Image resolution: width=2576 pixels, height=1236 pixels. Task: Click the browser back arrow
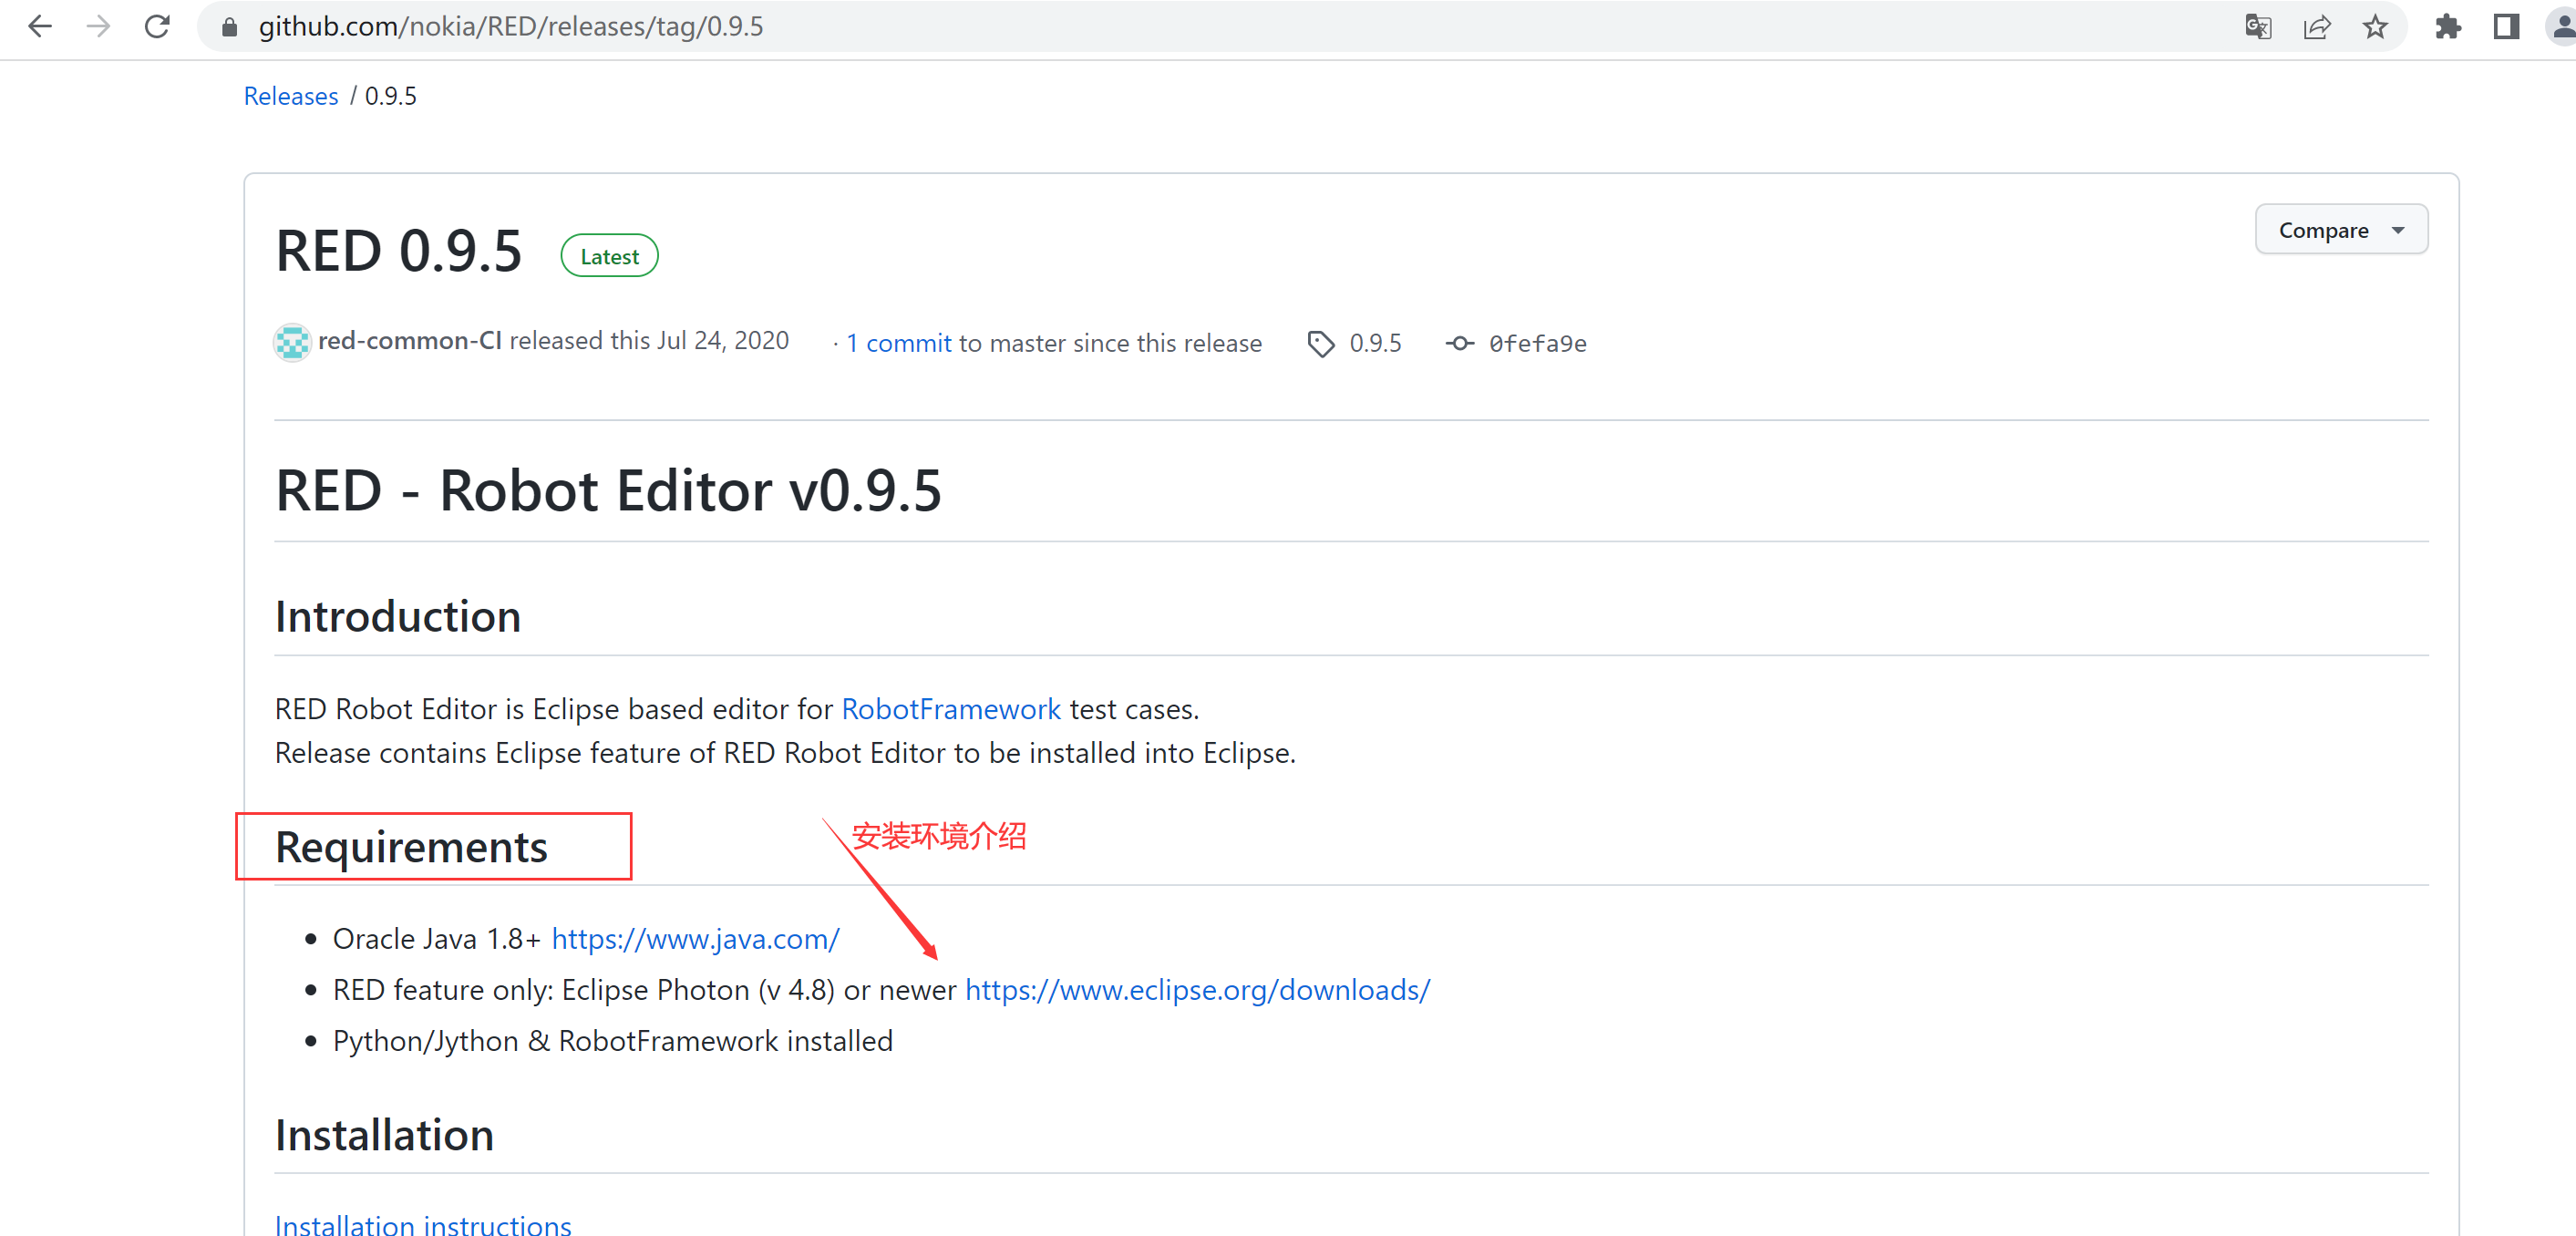tap(40, 26)
